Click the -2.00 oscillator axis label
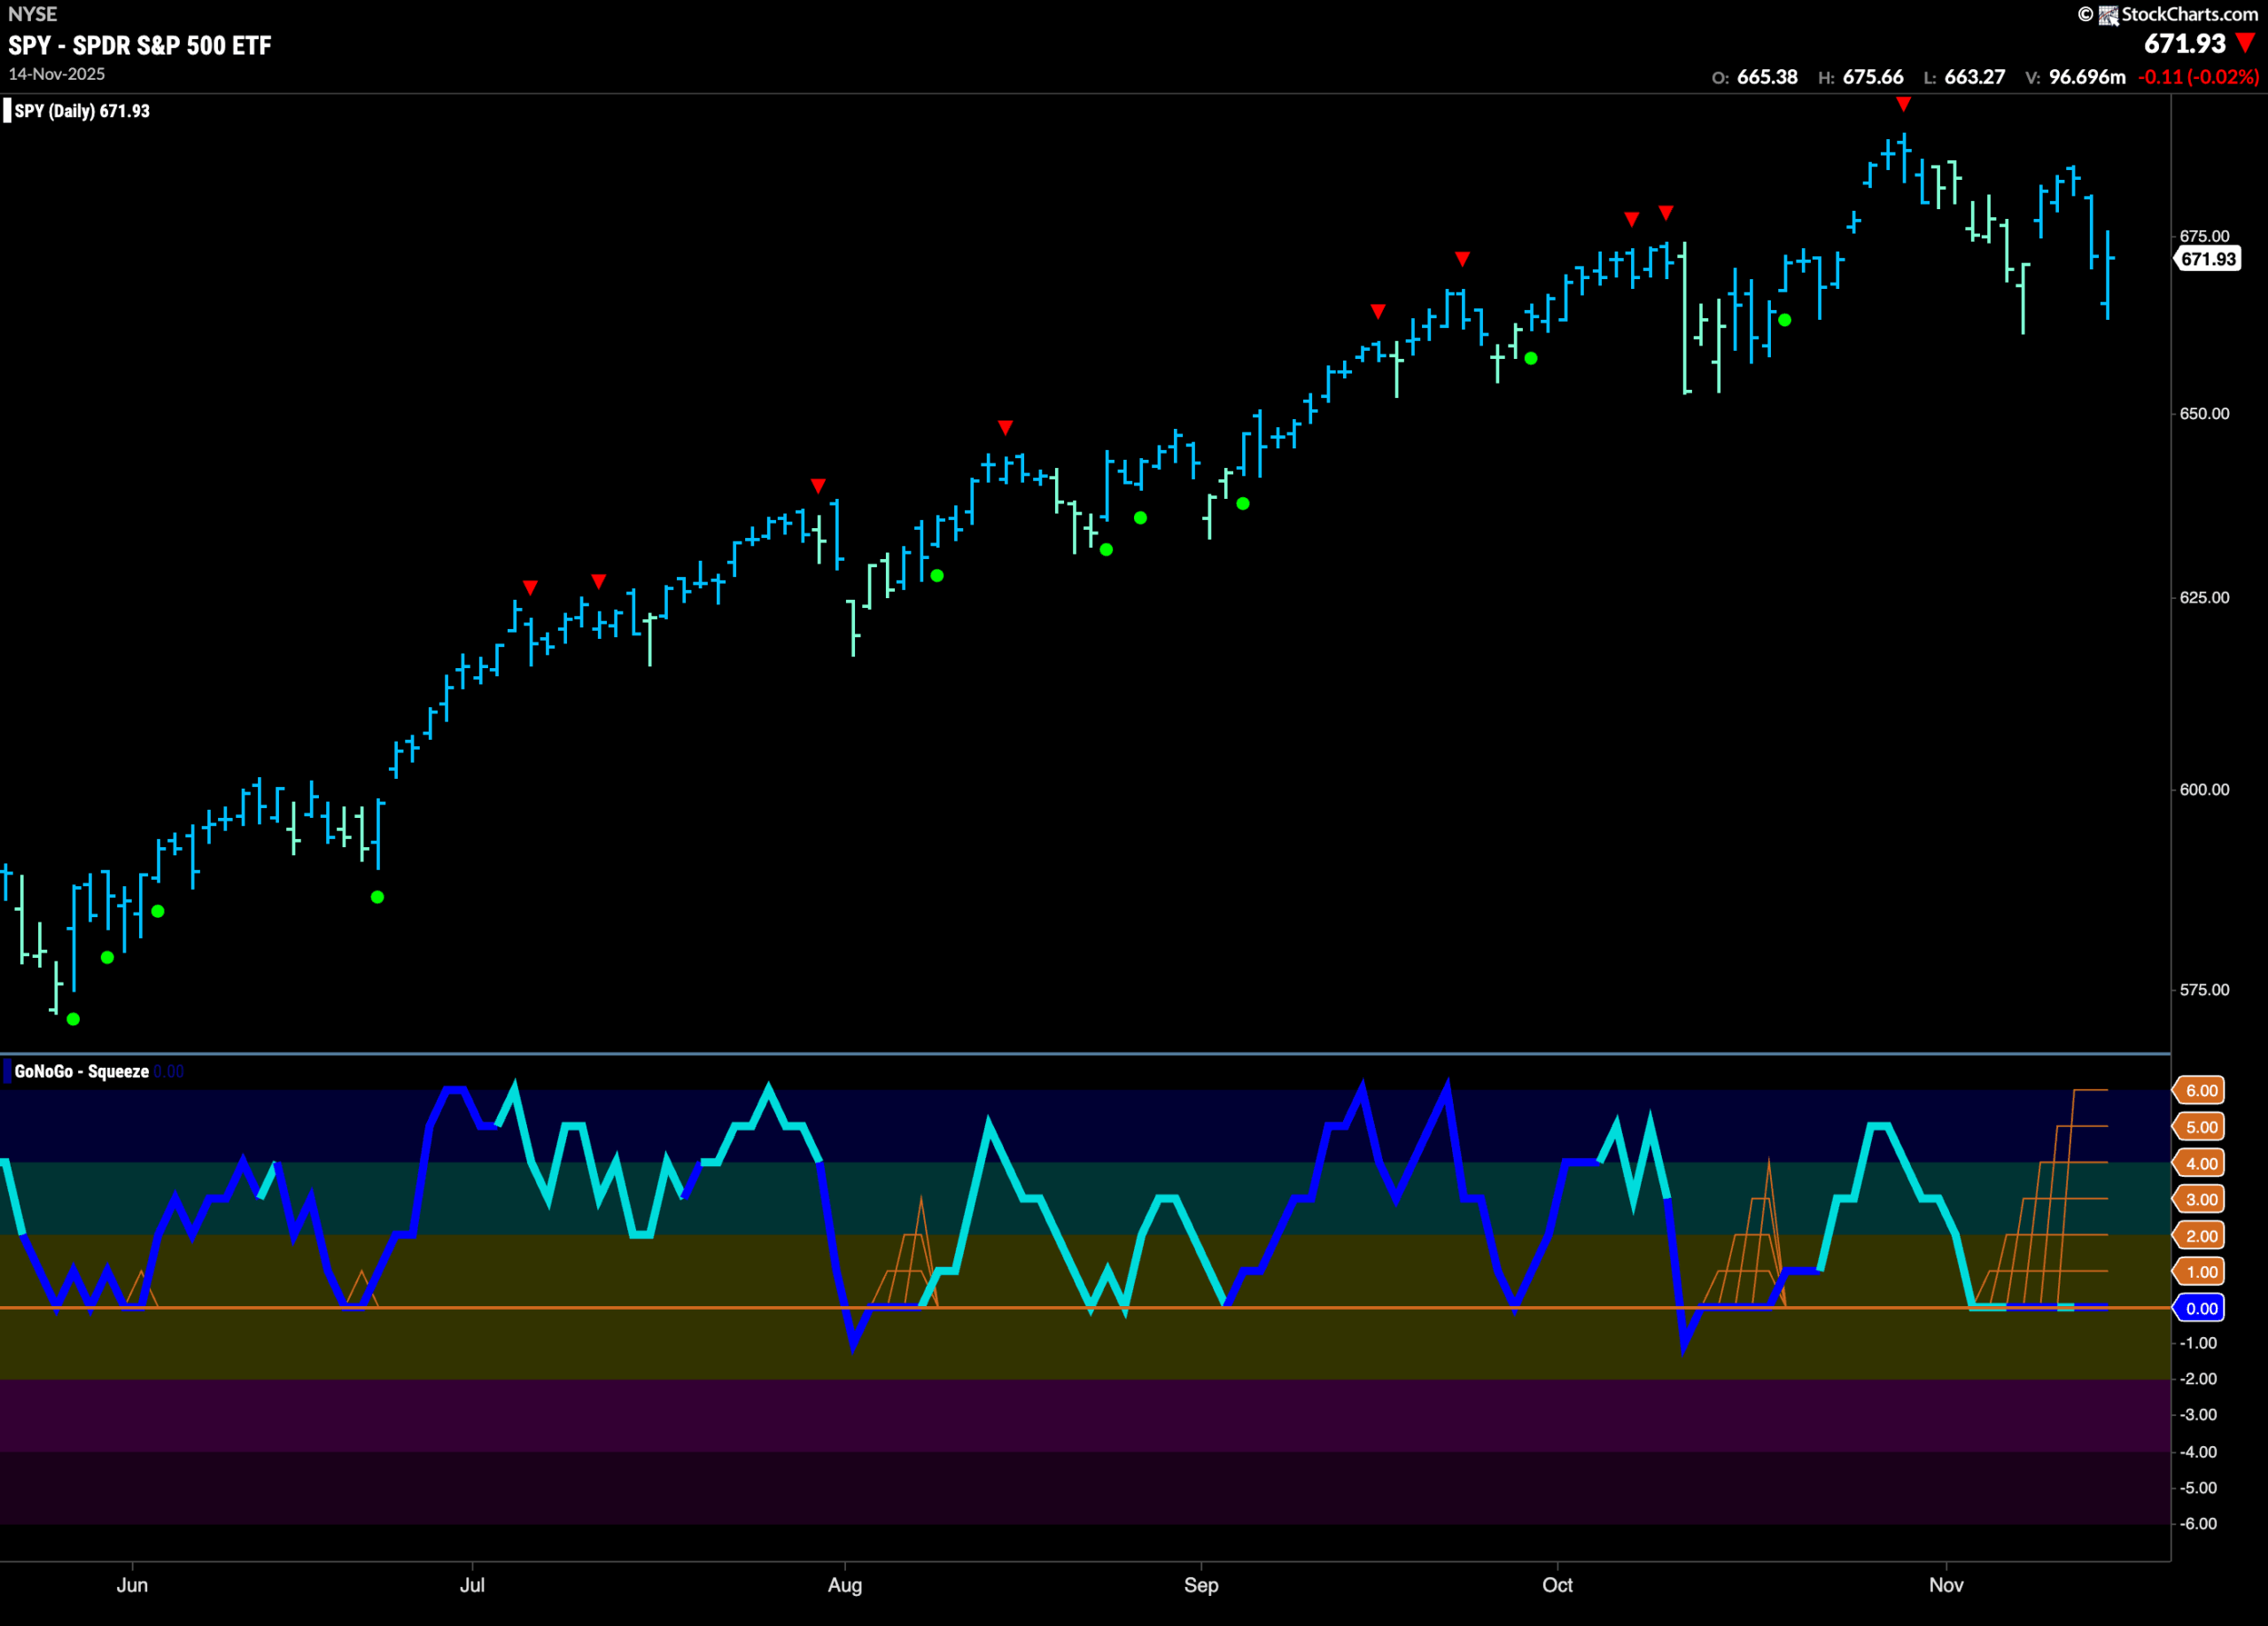Image resolution: width=2268 pixels, height=1626 pixels. click(x=2199, y=1379)
